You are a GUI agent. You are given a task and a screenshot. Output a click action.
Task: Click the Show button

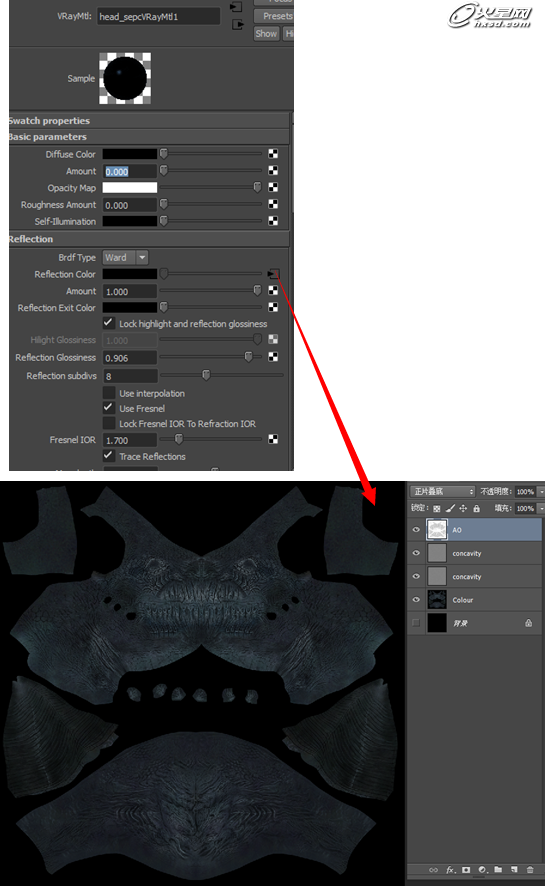[266, 33]
